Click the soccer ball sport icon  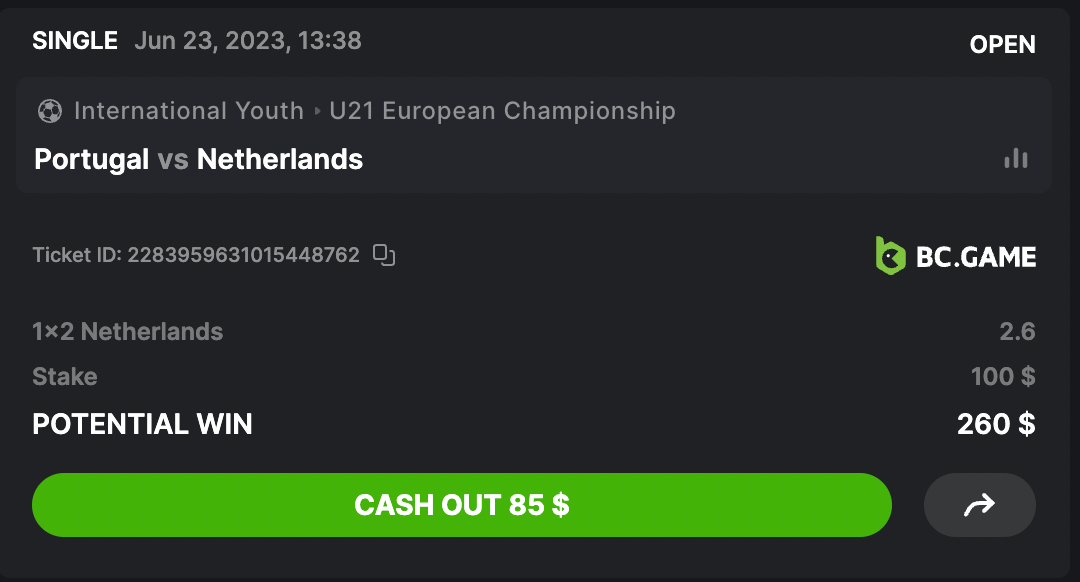pyautogui.click(x=50, y=111)
